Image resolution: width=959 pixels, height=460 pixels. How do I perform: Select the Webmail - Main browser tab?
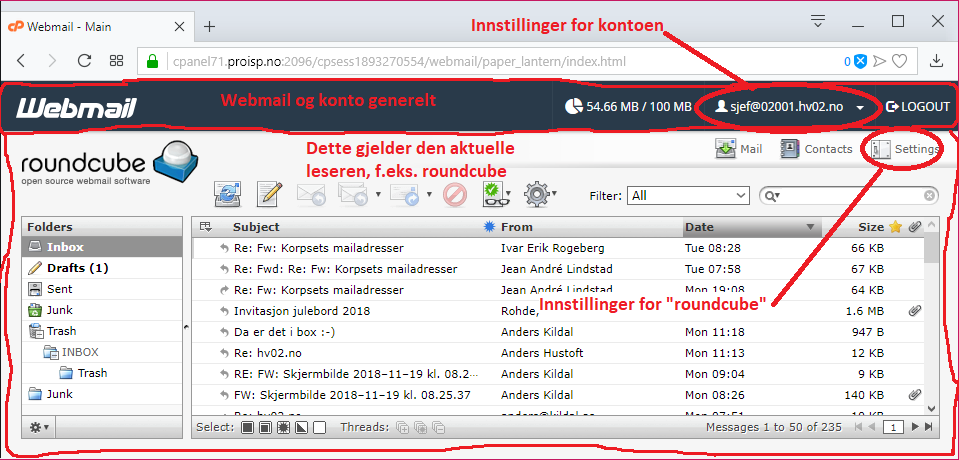[96, 27]
